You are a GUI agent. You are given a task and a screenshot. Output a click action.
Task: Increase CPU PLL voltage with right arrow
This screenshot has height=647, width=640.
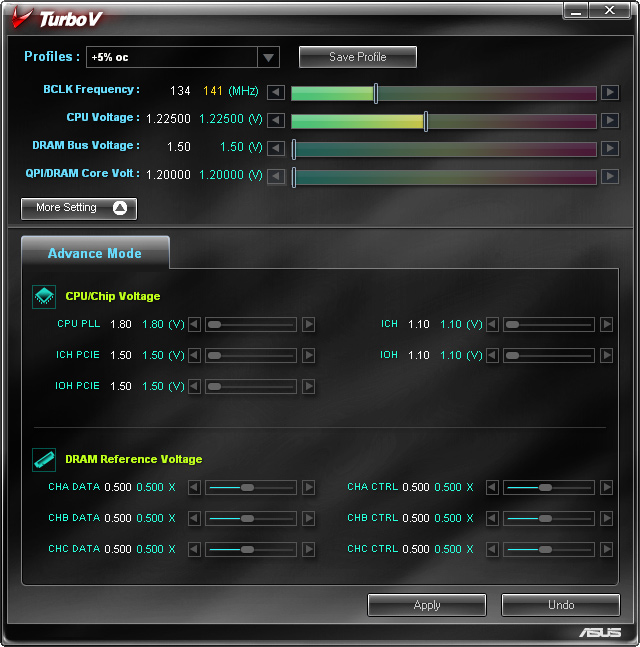pyautogui.click(x=308, y=324)
